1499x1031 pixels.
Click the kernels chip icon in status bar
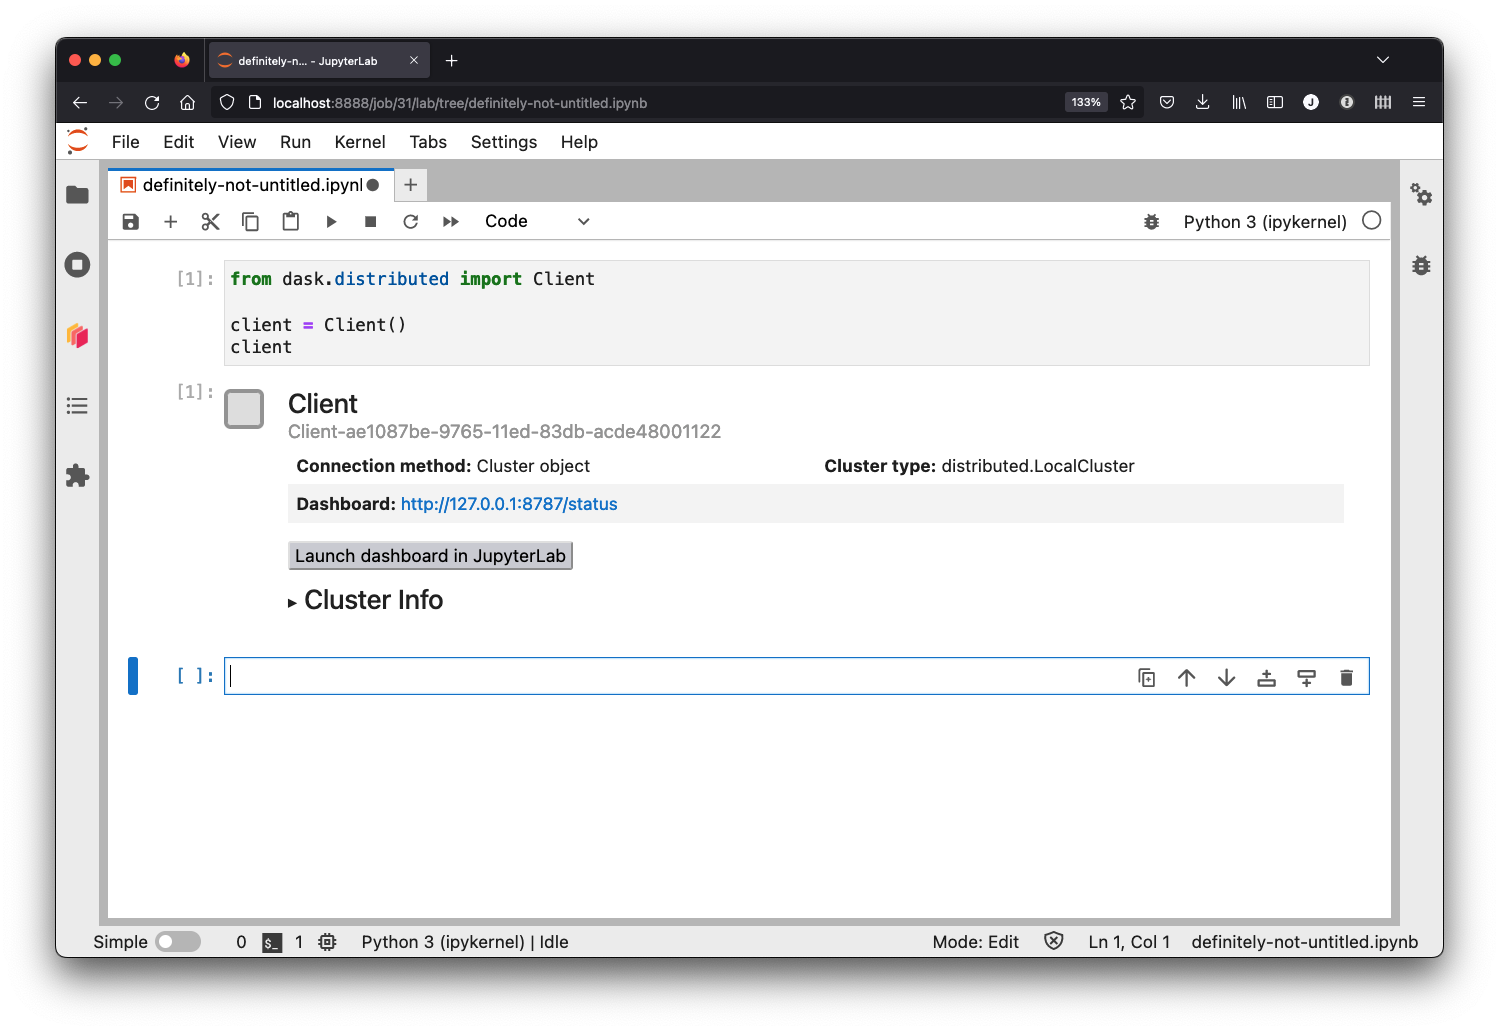pyautogui.click(x=327, y=942)
